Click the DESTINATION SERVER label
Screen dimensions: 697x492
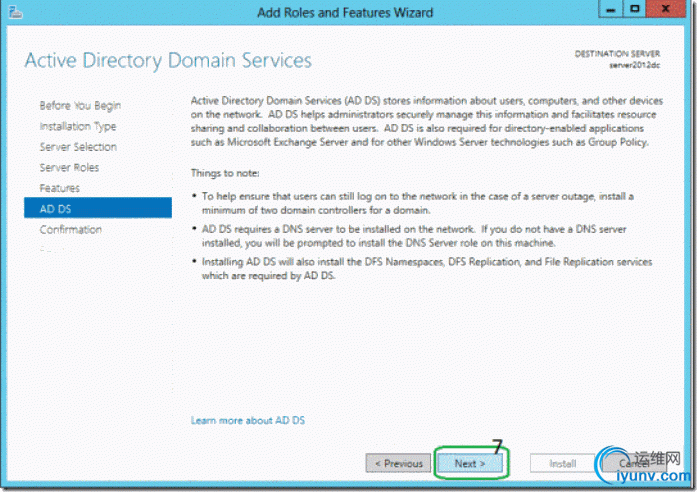617,54
